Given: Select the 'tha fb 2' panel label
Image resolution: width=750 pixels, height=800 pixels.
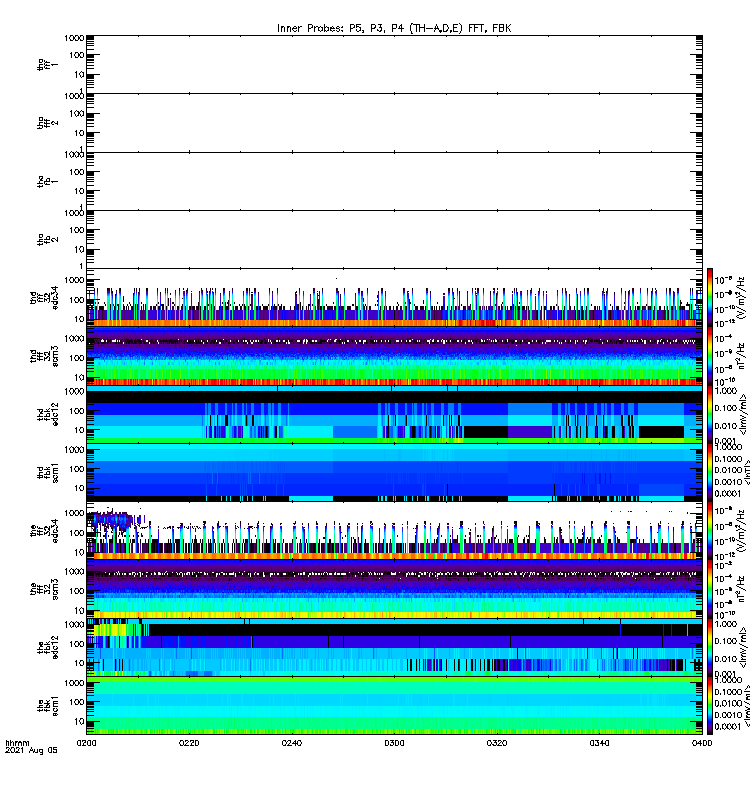Looking at the screenshot, I should pos(48,239).
